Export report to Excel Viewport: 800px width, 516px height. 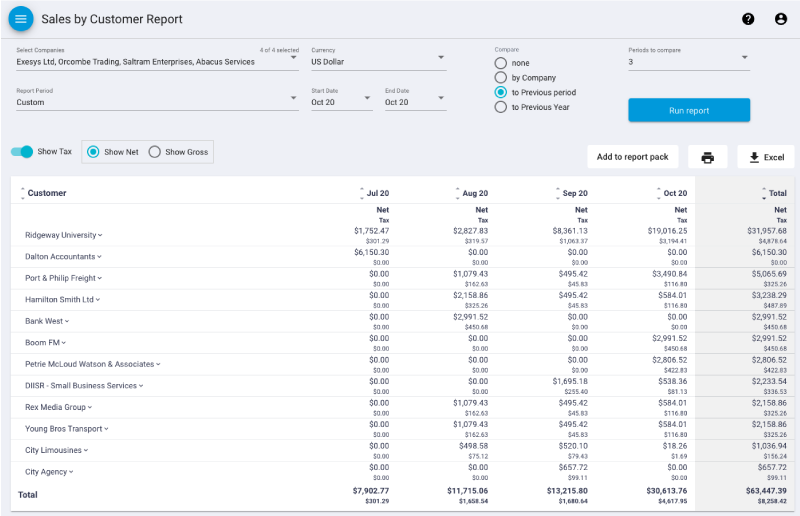(766, 157)
